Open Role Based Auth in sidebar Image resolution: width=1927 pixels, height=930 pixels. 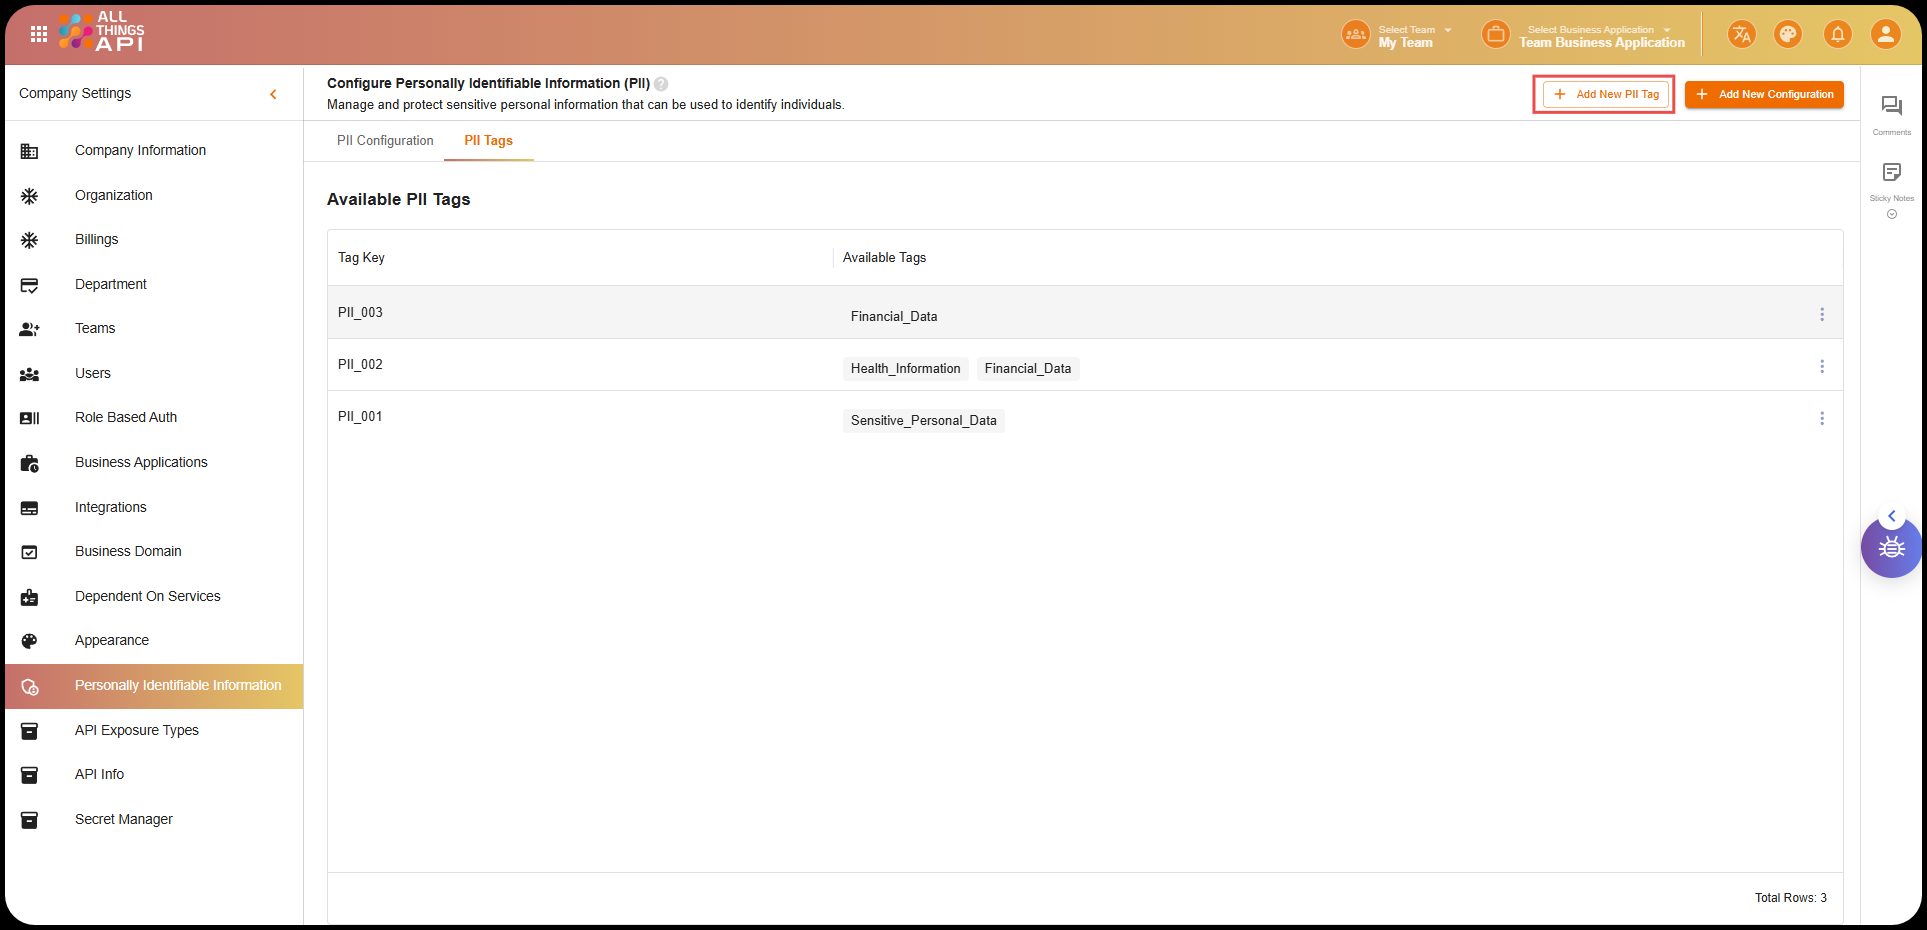coord(126,417)
